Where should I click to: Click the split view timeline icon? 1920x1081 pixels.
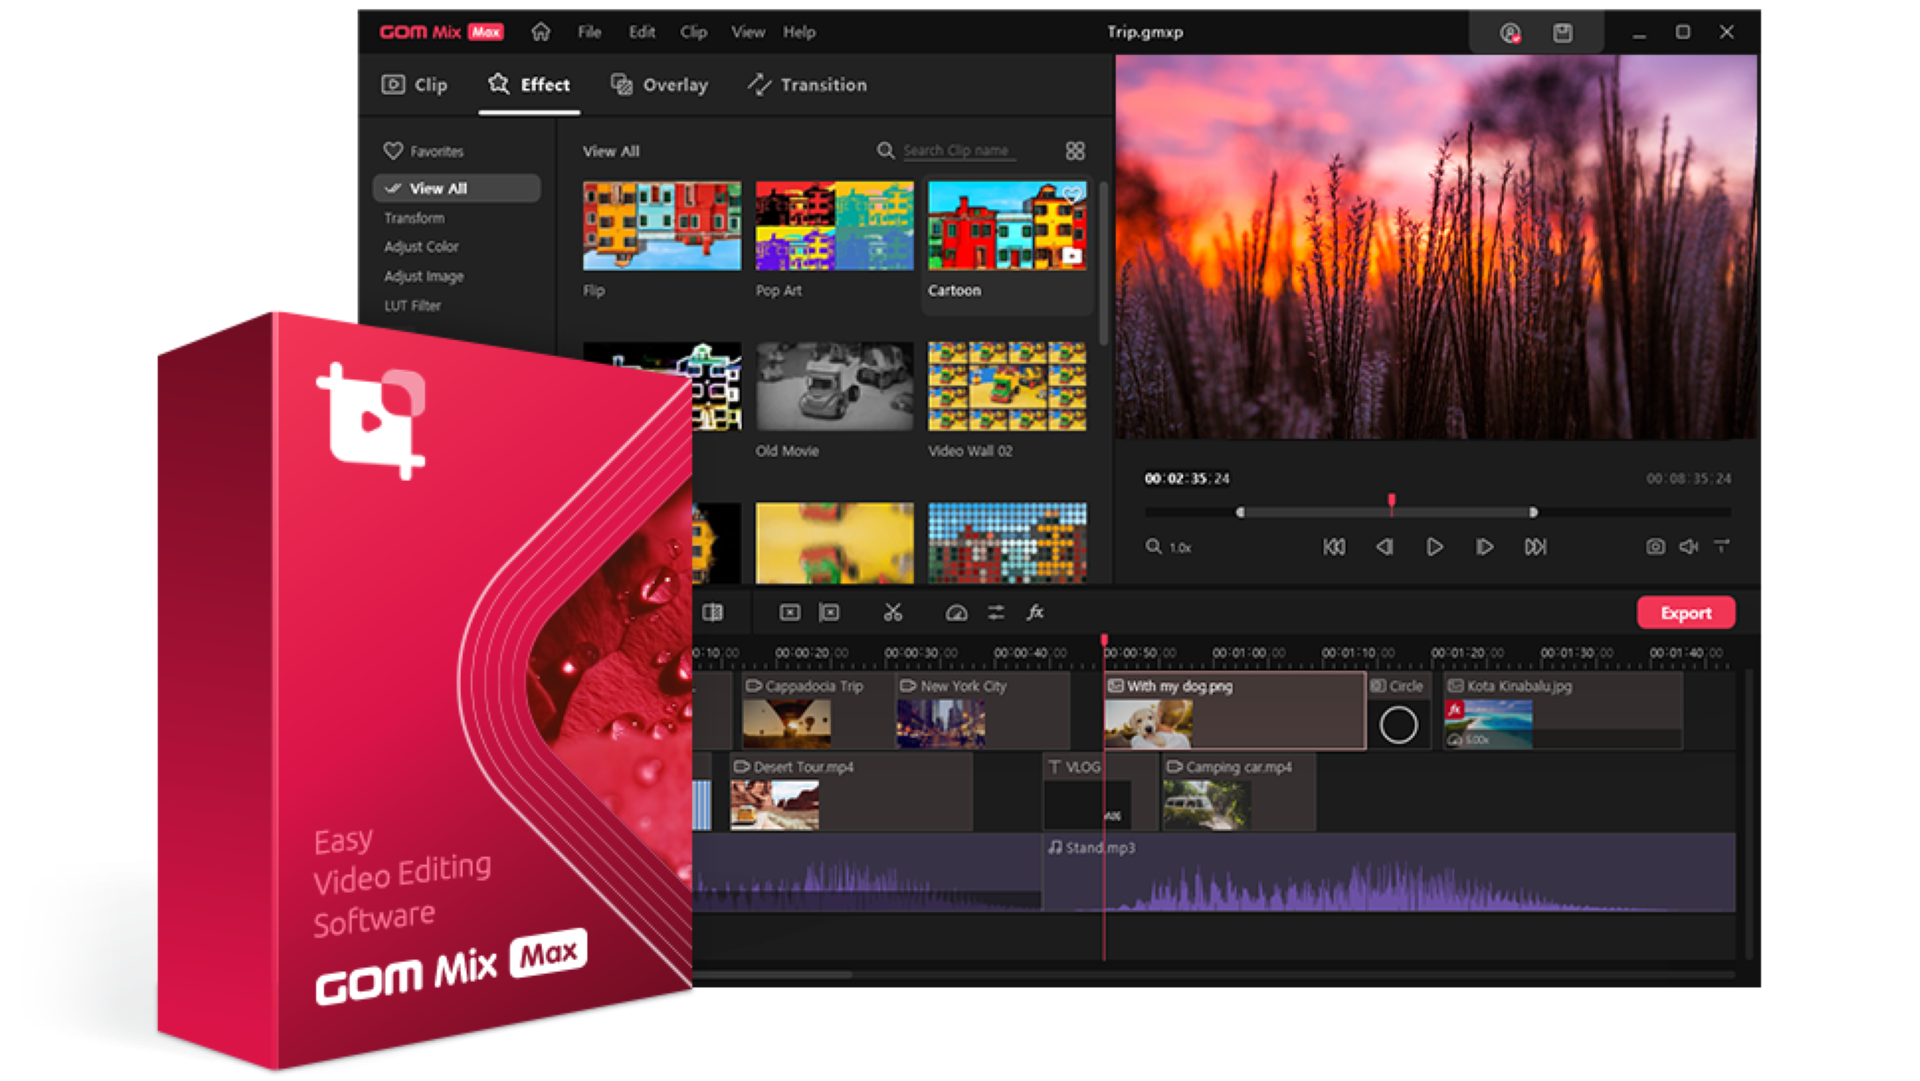coord(712,612)
